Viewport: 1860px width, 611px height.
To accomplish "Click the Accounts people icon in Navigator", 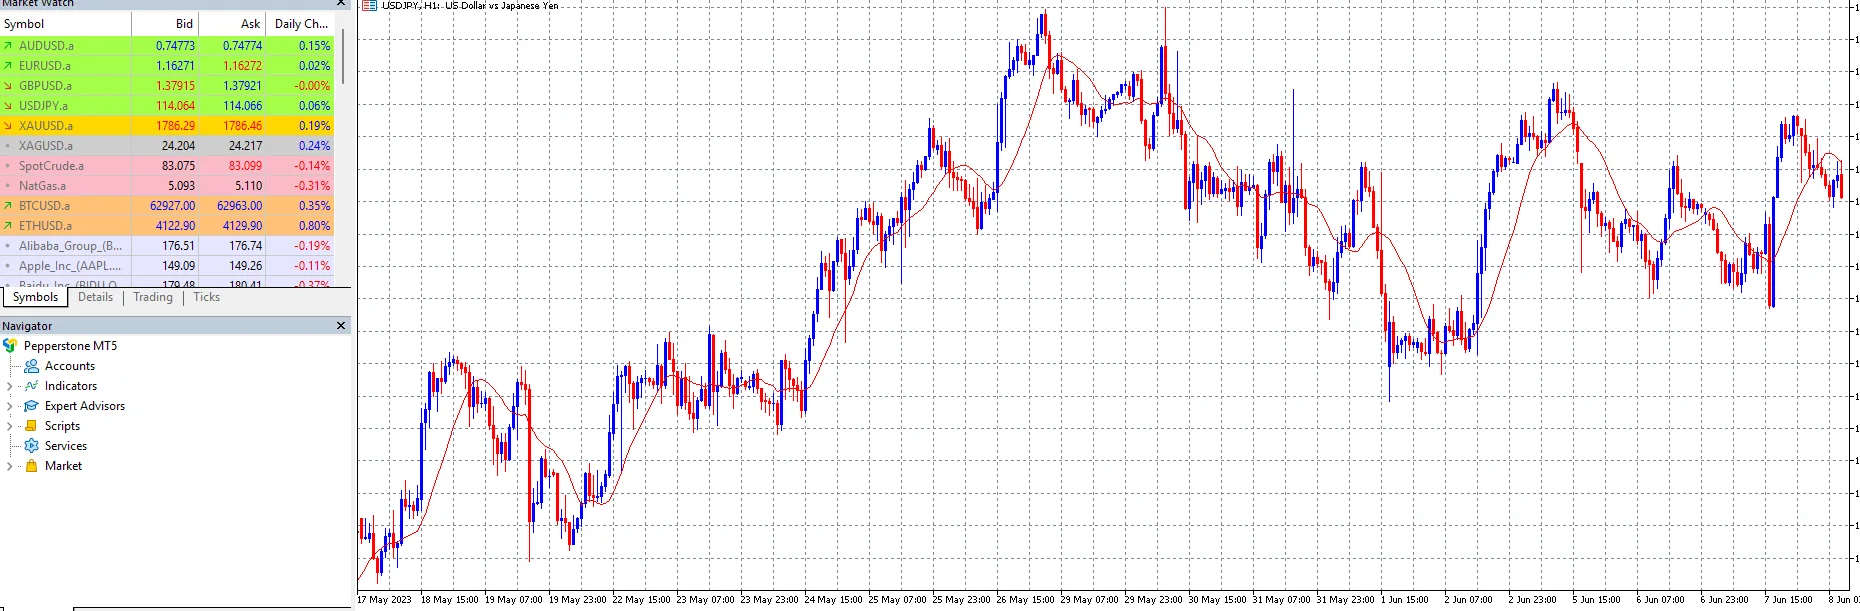I will (x=31, y=366).
